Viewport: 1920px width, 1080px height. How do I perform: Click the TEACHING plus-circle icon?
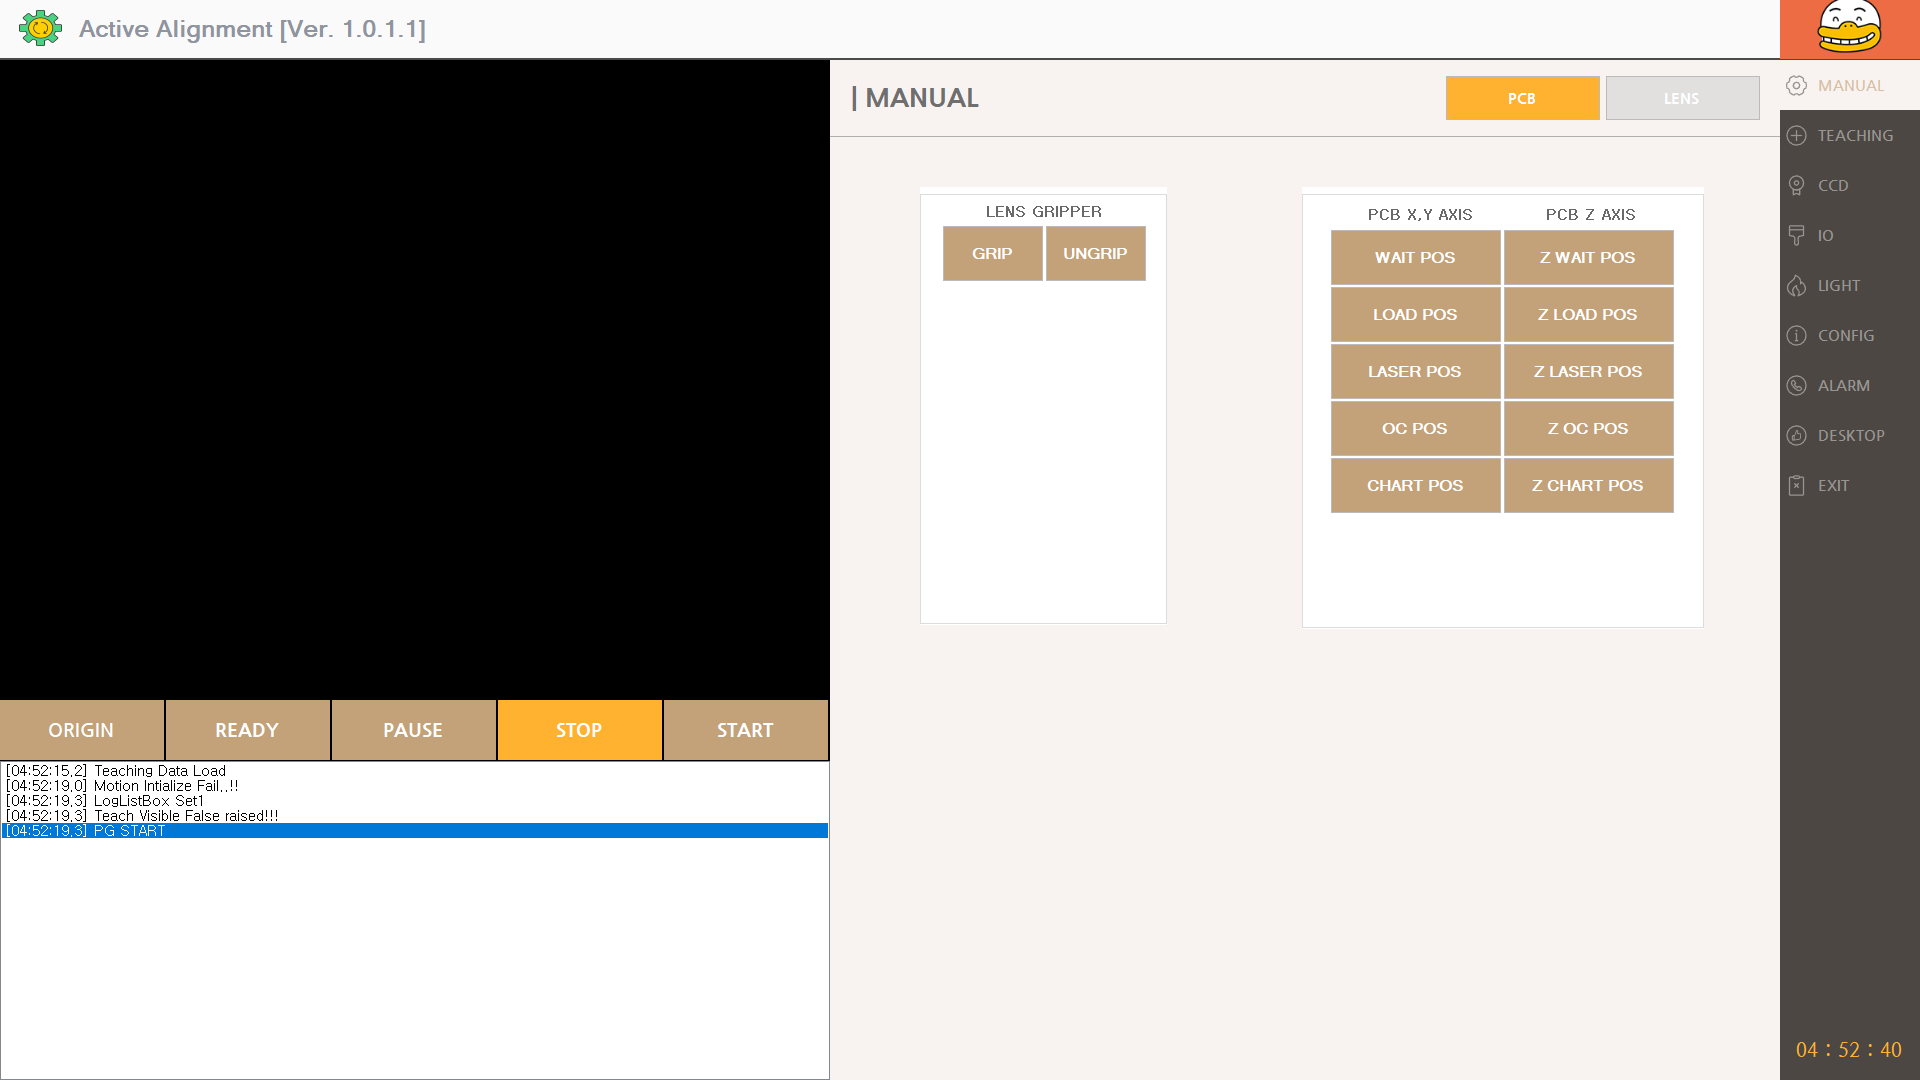1797,136
